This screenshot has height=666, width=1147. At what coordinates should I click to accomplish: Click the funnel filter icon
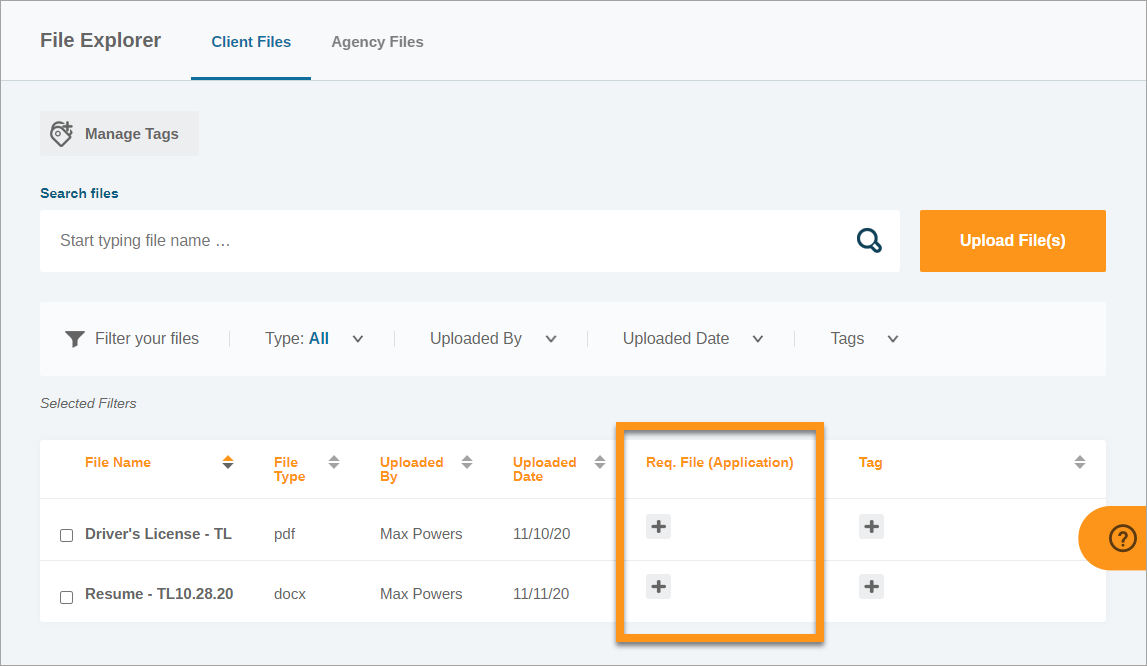[75, 339]
